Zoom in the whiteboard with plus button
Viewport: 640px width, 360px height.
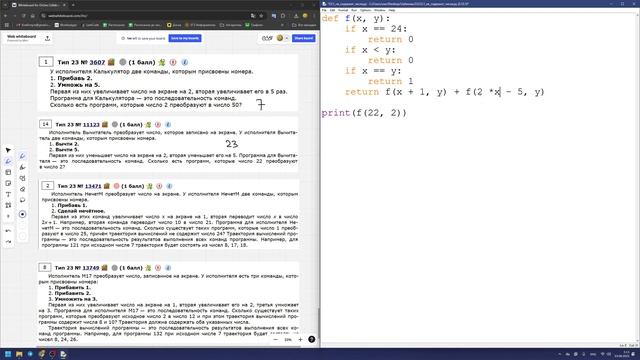click(x=300, y=339)
